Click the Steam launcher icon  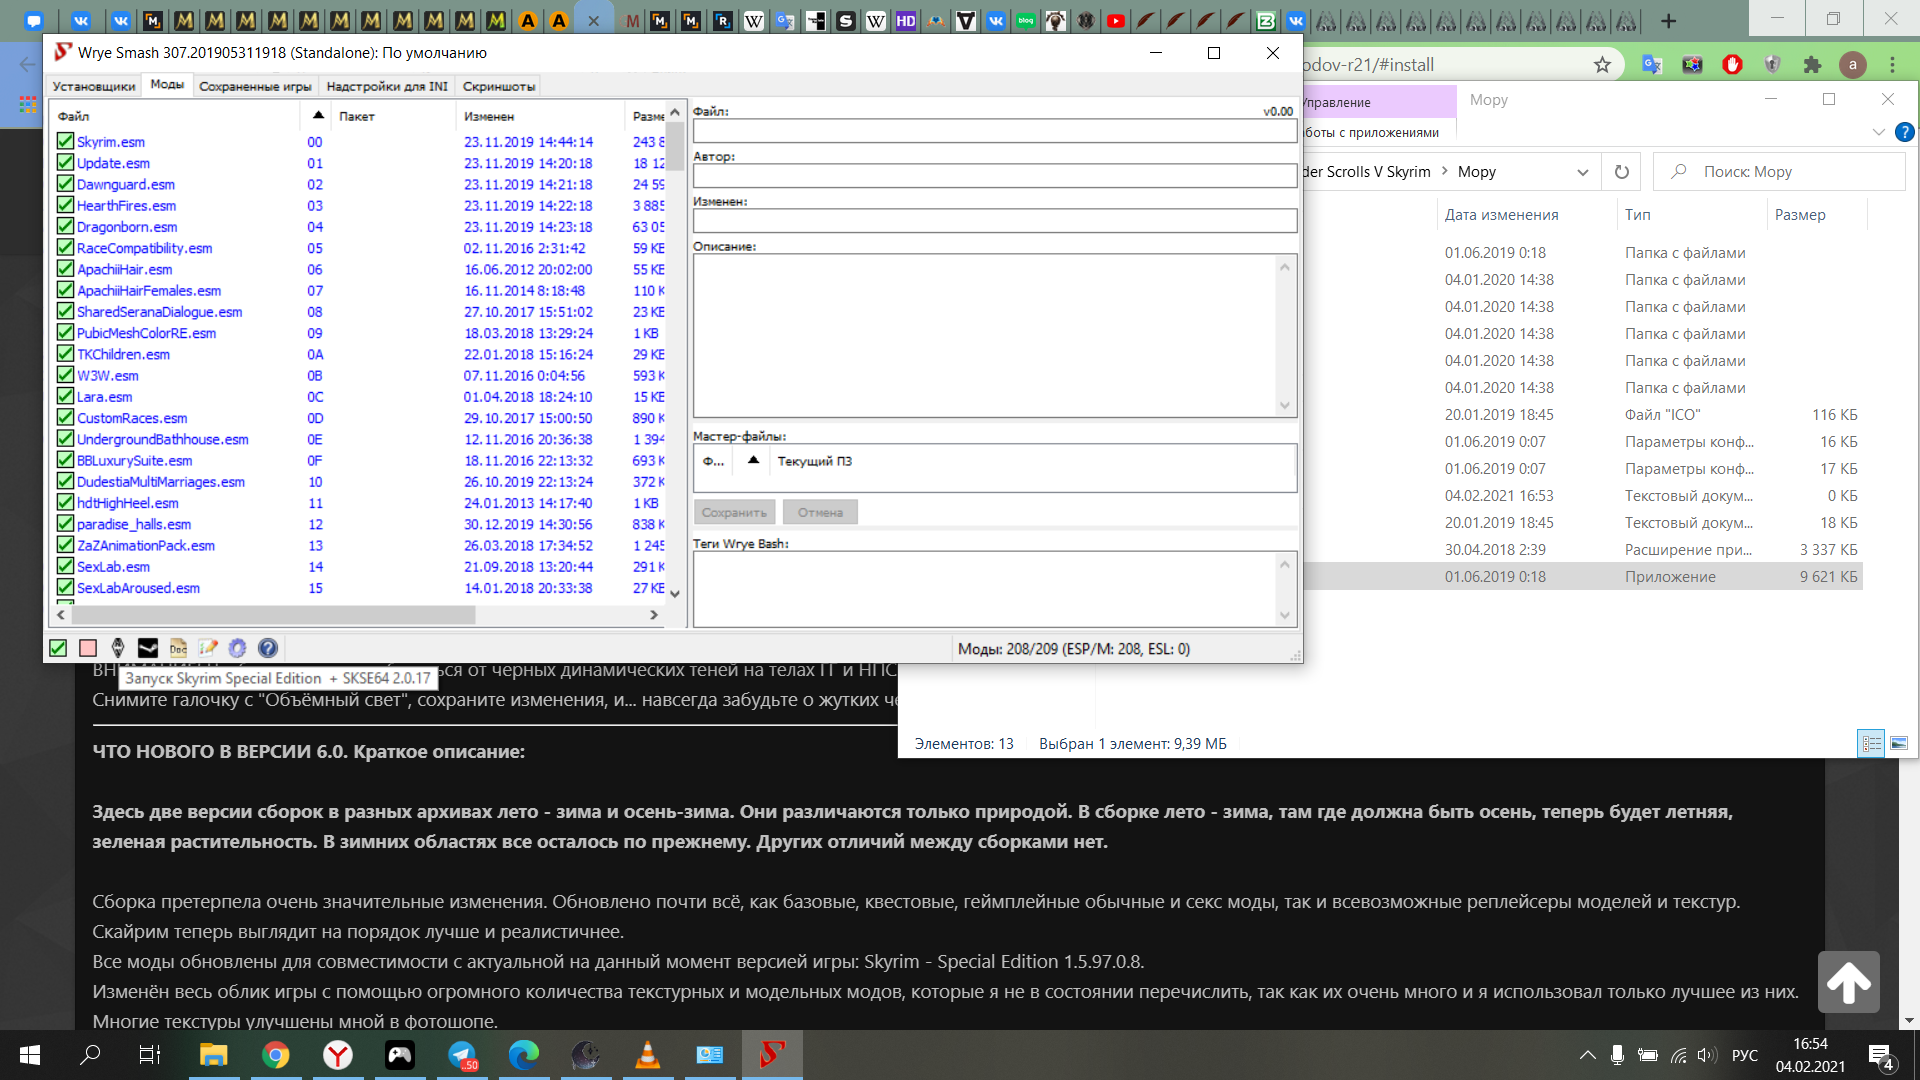(148, 648)
